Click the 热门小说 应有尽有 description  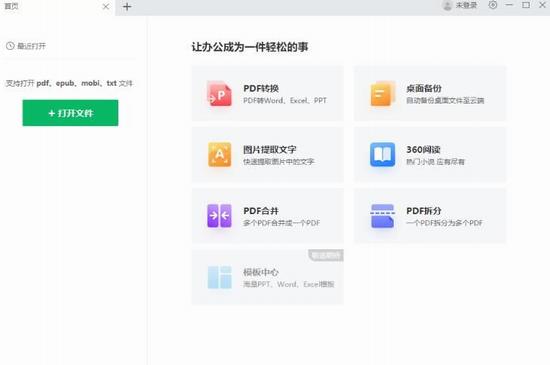[x=435, y=162]
